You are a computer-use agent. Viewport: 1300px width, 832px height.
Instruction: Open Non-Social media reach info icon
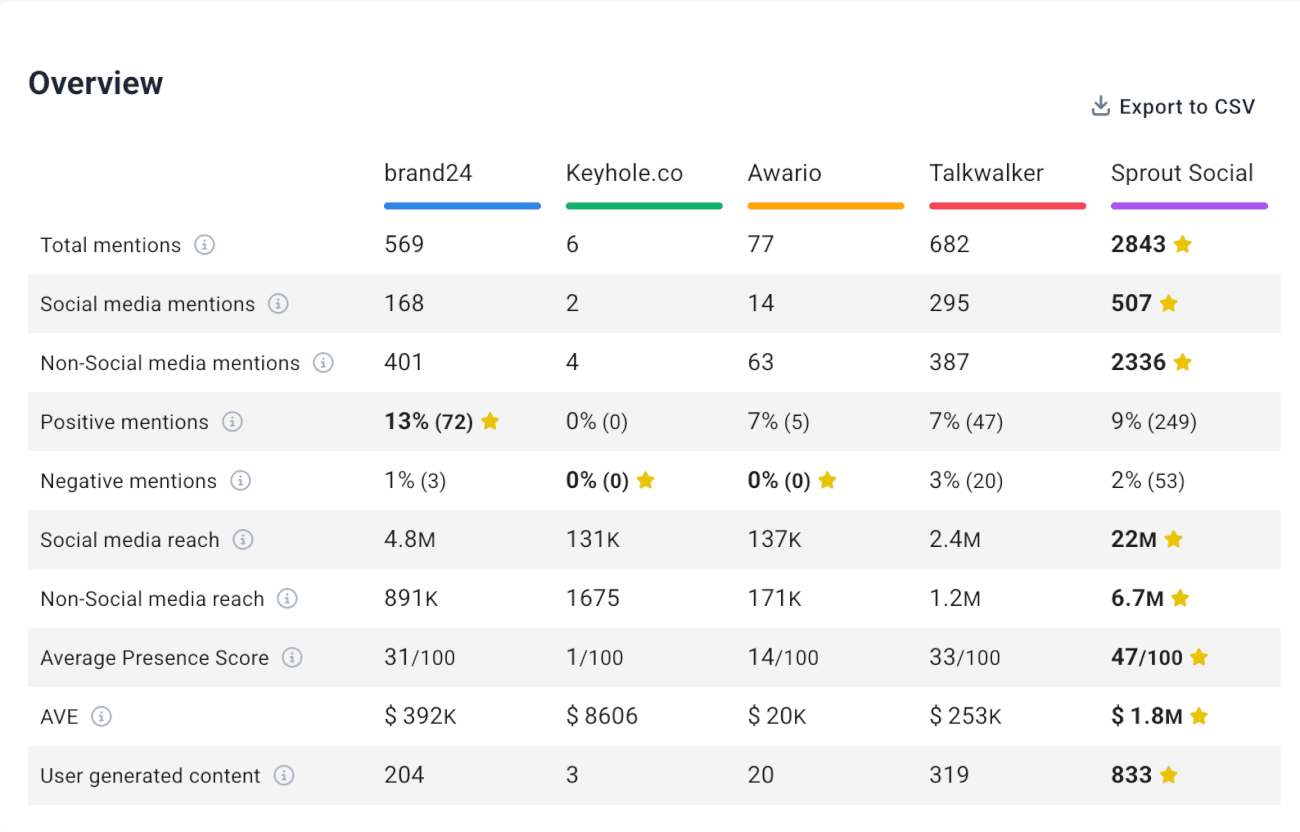287,599
